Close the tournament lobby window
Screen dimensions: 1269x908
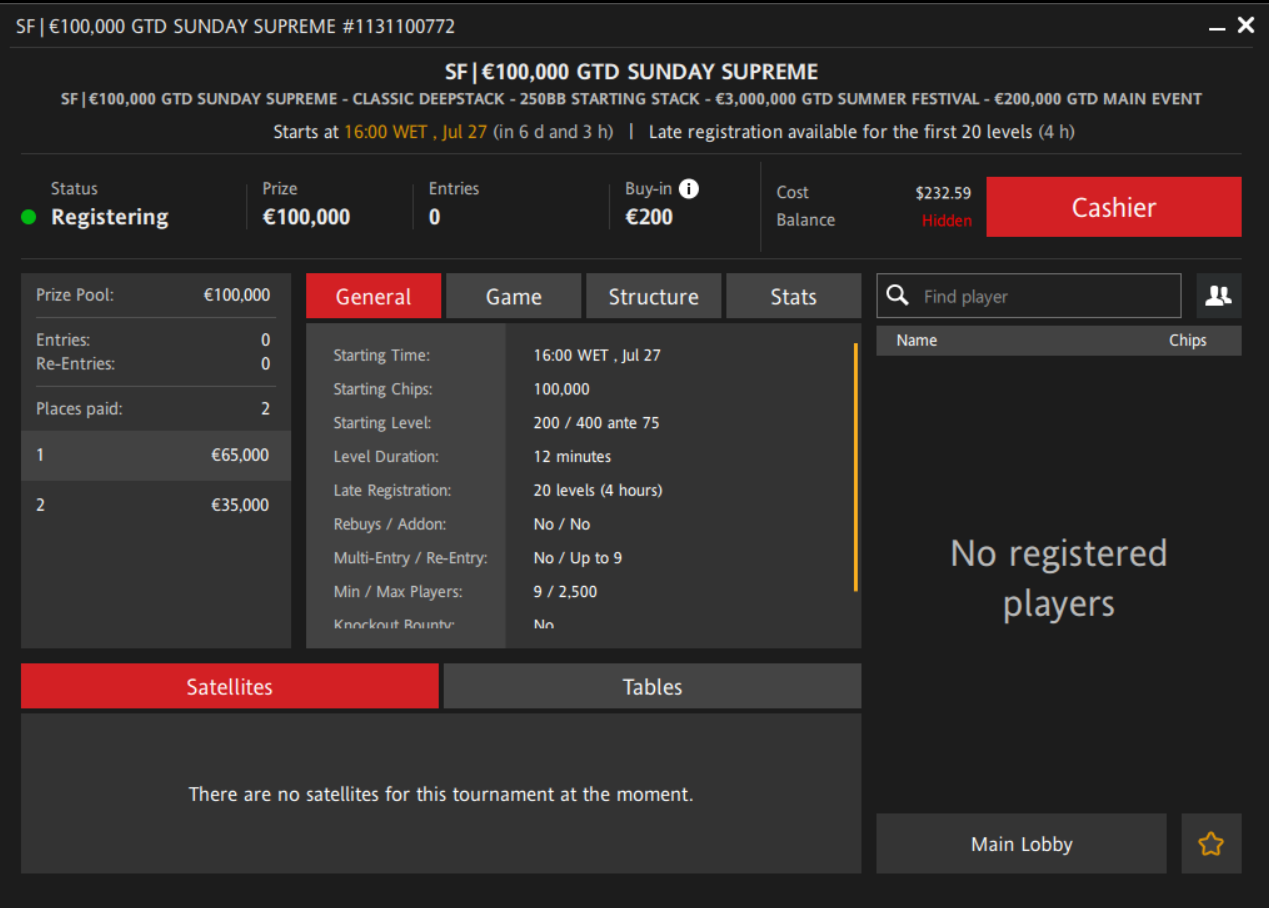(1246, 26)
